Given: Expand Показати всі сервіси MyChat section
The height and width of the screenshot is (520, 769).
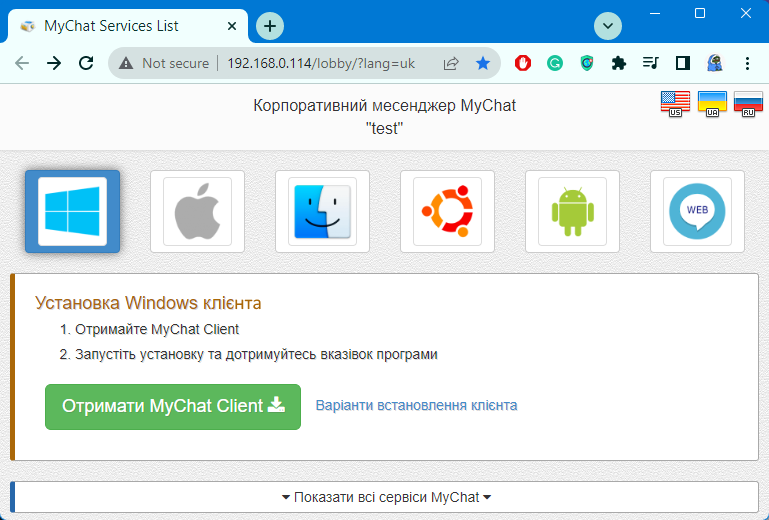Looking at the screenshot, I should tap(386, 497).
